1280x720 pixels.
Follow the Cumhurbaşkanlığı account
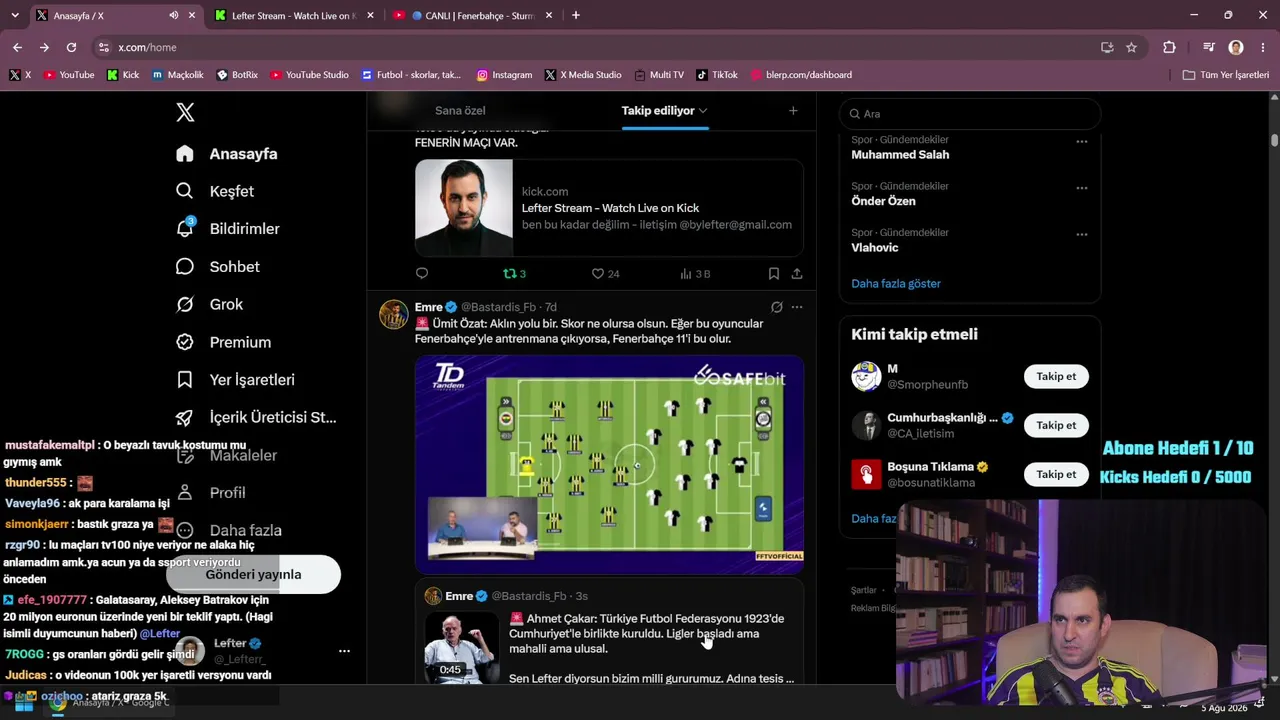coord(1056,425)
